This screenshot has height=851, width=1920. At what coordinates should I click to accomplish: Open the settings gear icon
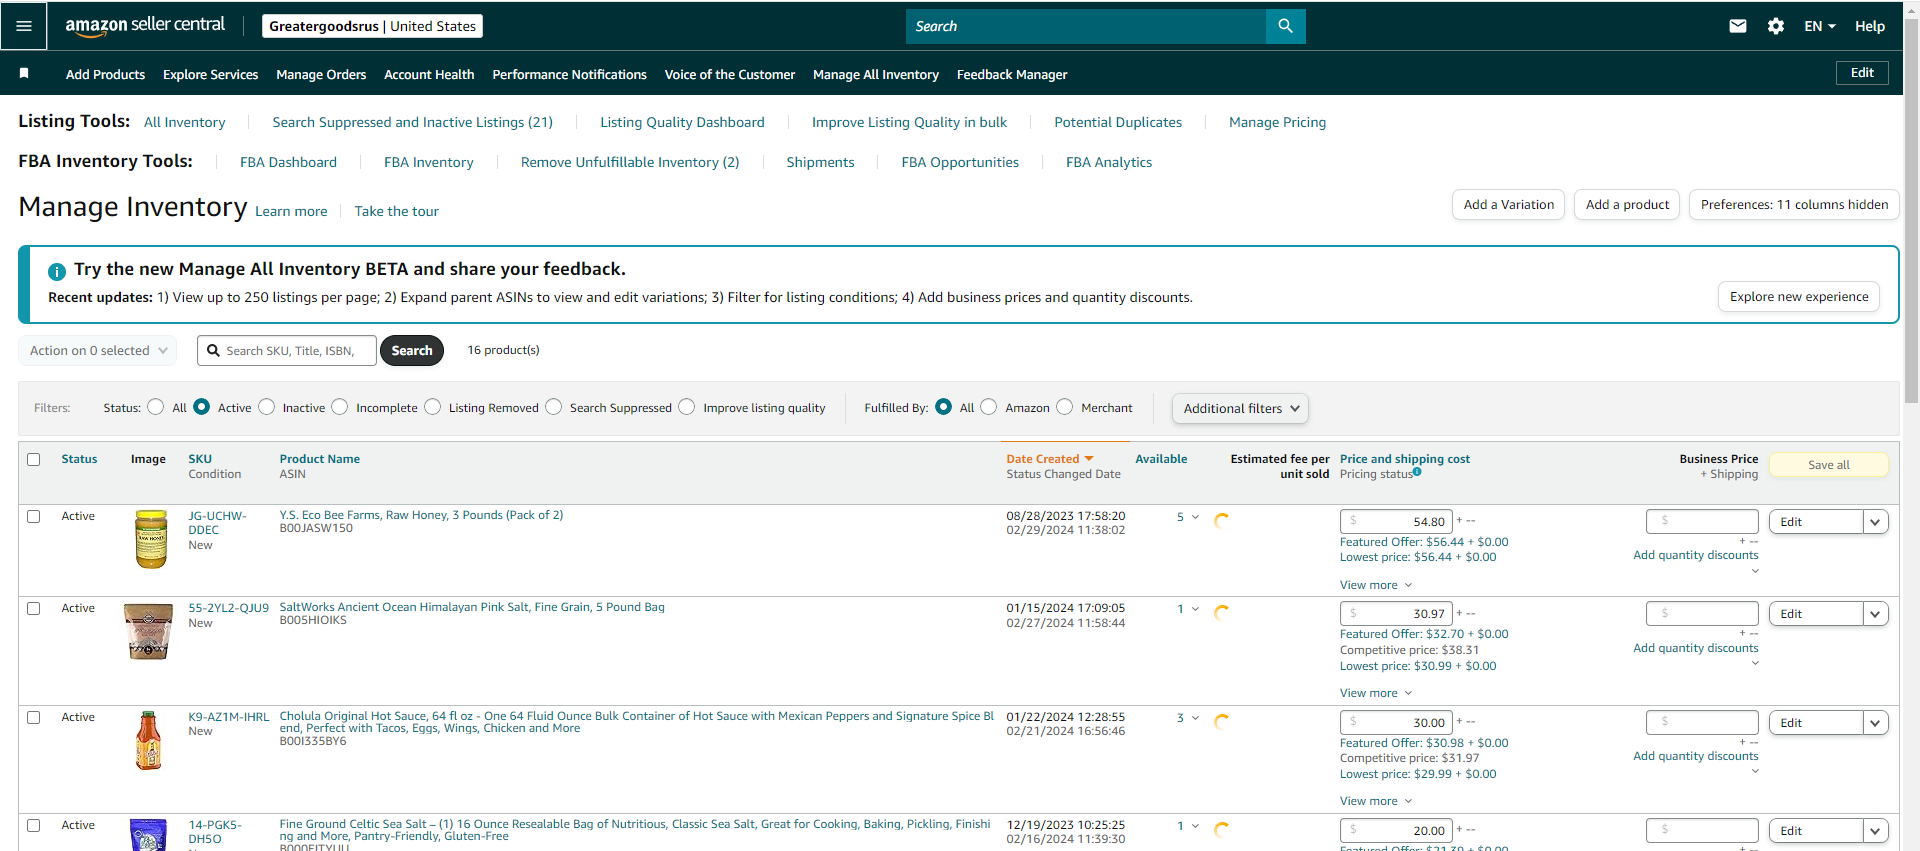(1776, 26)
